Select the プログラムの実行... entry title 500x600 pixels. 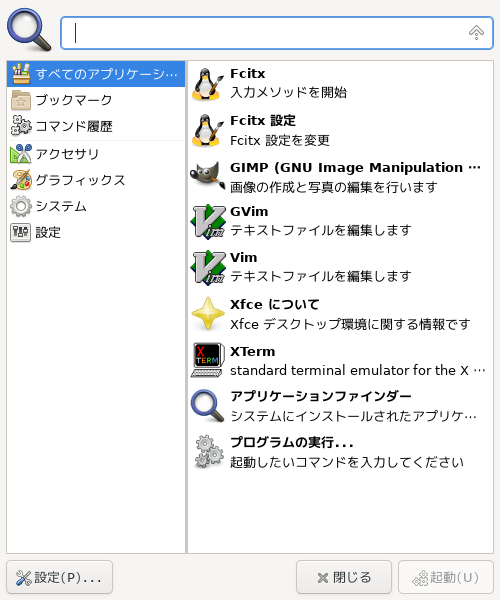[x=292, y=442]
